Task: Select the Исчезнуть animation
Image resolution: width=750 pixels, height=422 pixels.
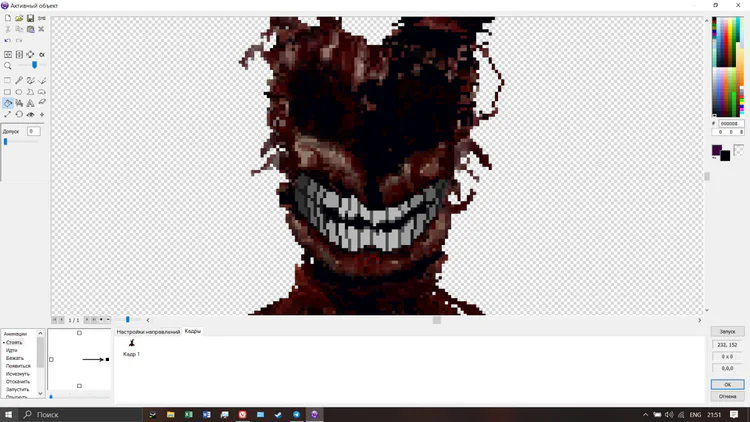Action: [17, 374]
